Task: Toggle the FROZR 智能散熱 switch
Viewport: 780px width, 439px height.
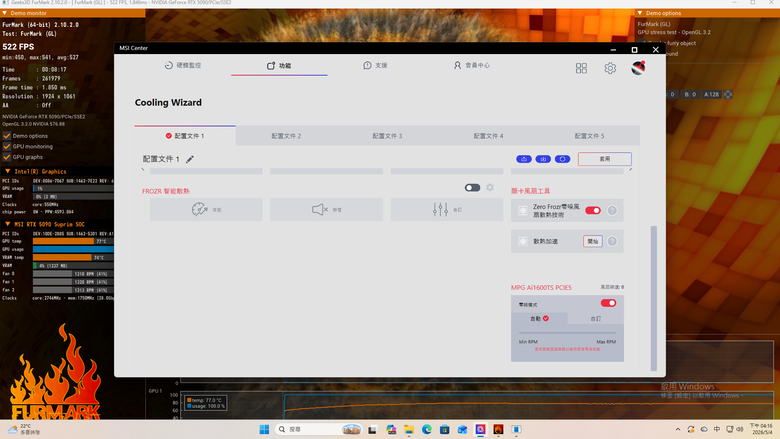Action: pyautogui.click(x=473, y=187)
